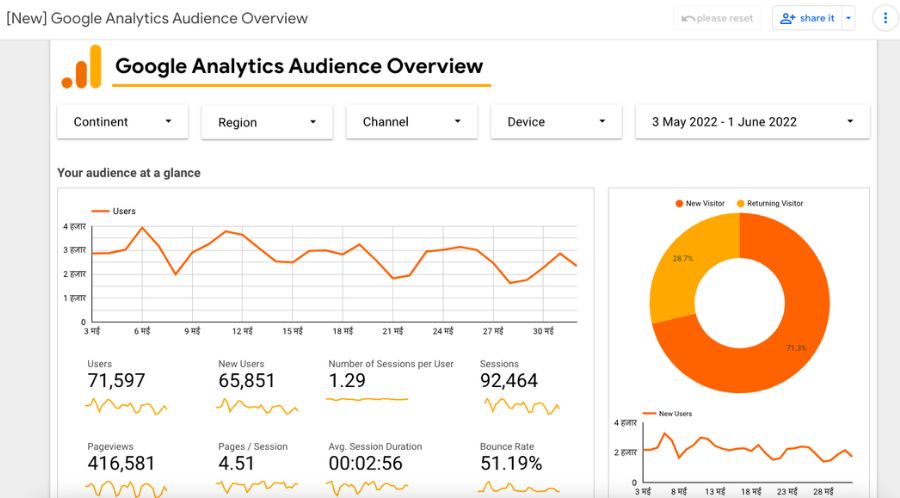Image resolution: width=900 pixels, height=498 pixels.
Task: Click the Users sparkline under 71,597
Action: (126, 407)
